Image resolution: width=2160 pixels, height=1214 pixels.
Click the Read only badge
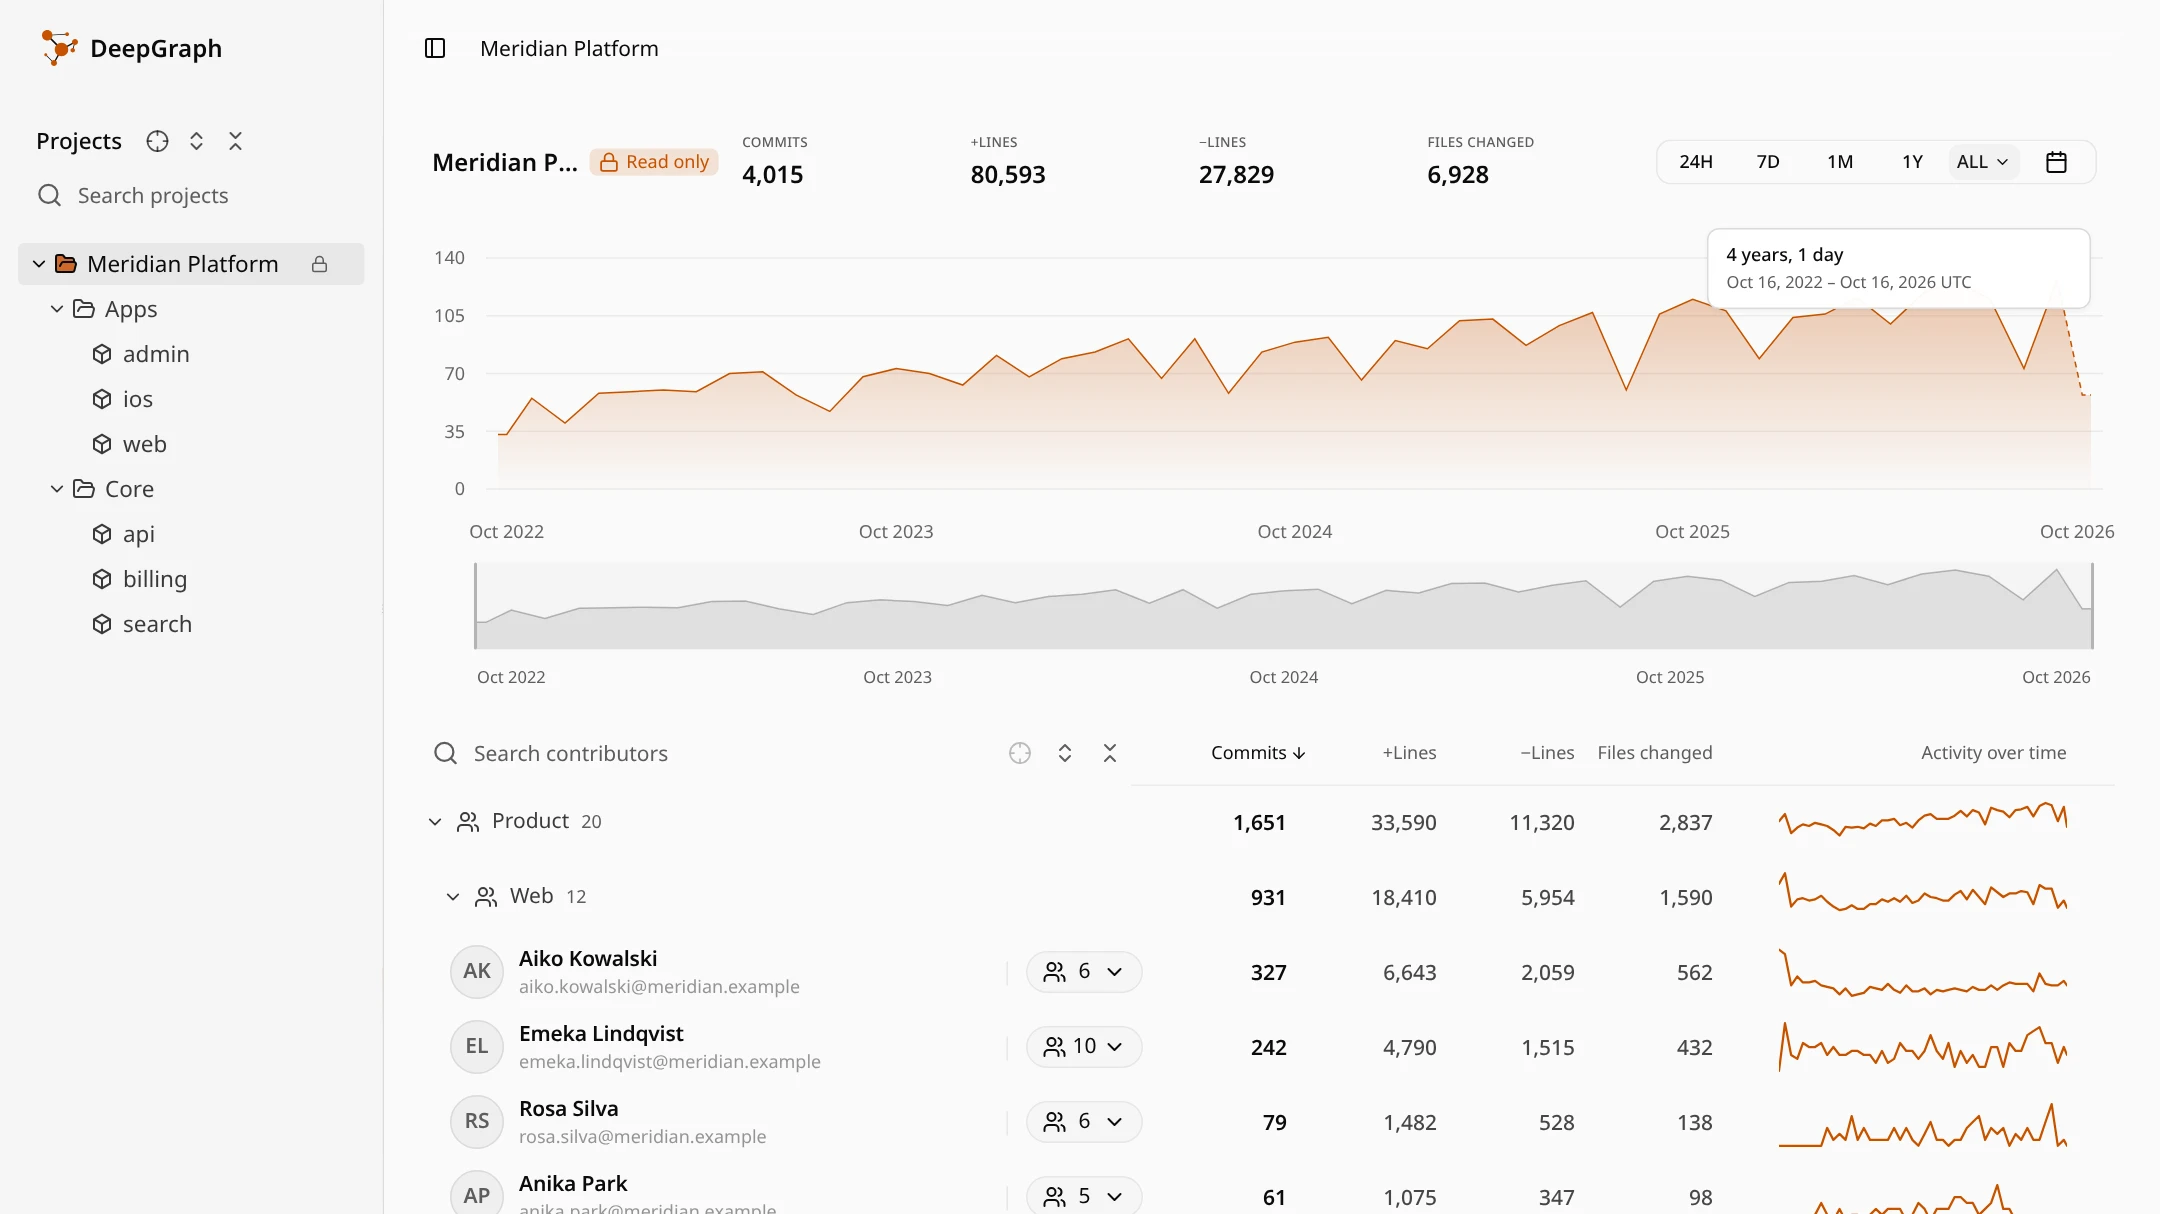click(x=654, y=162)
